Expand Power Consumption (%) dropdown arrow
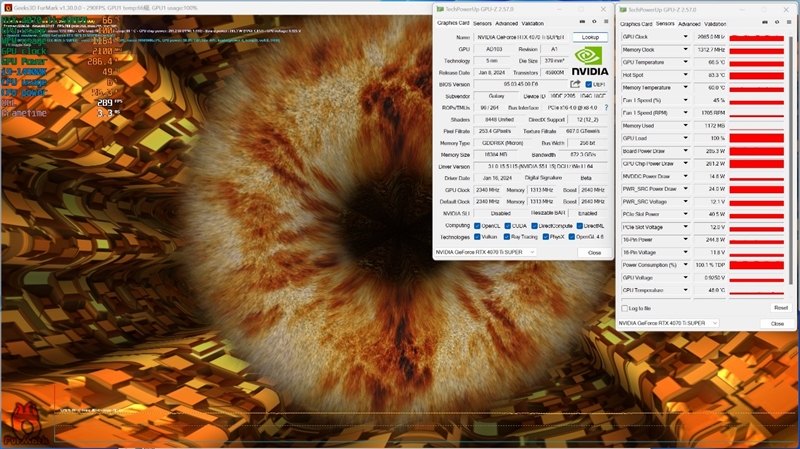 coord(685,265)
